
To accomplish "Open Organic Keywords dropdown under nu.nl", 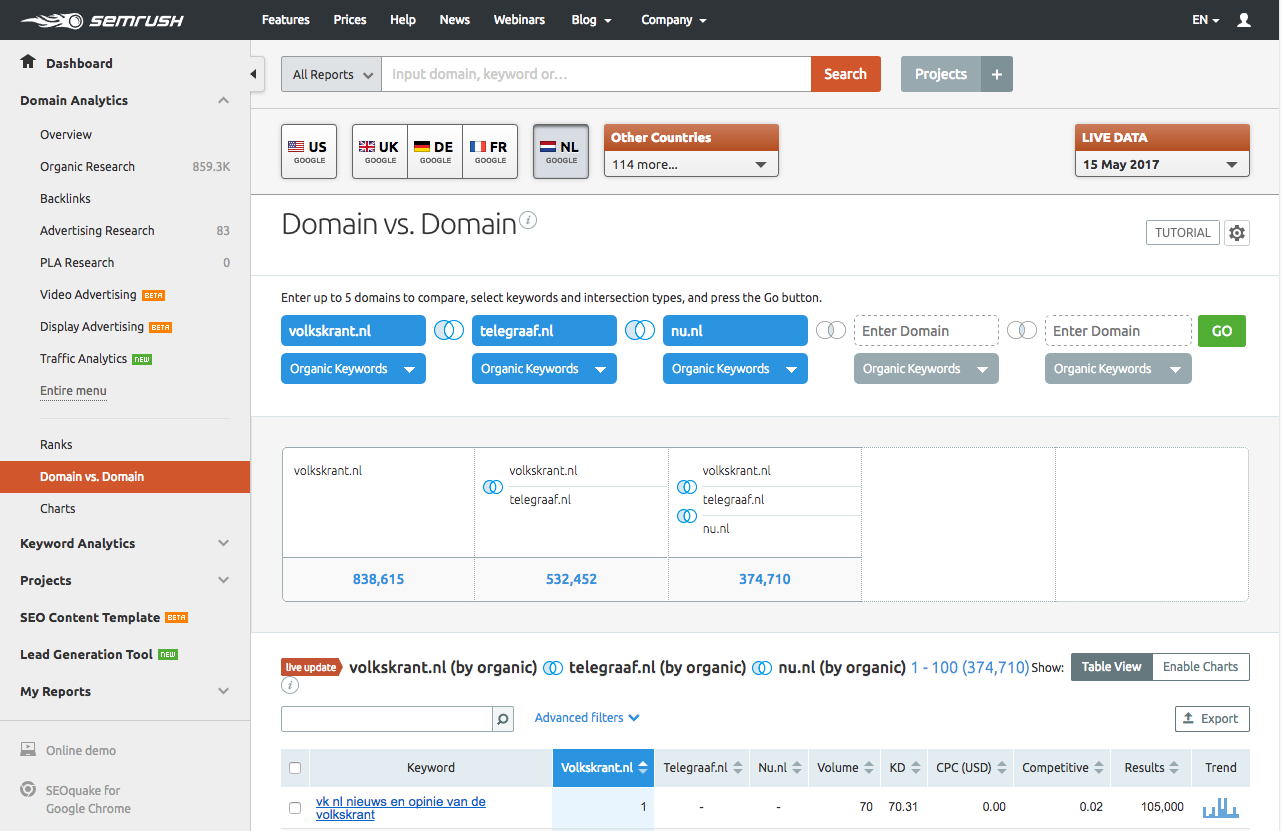I will pos(735,369).
